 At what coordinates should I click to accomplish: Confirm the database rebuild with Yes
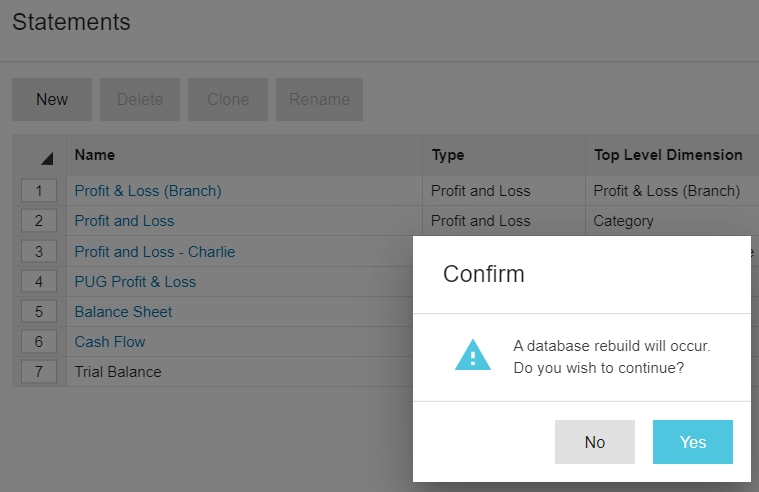(692, 442)
